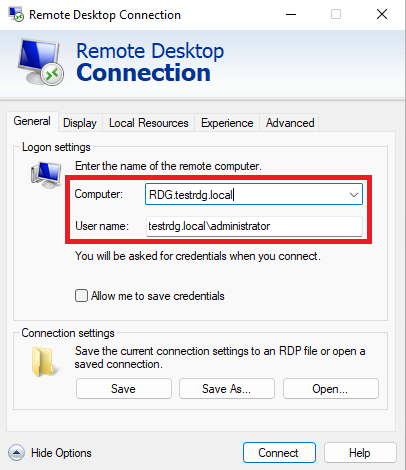The height and width of the screenshot is (470, 406).
Task: Save the current connection settings
Action: (x=124, y=389)
